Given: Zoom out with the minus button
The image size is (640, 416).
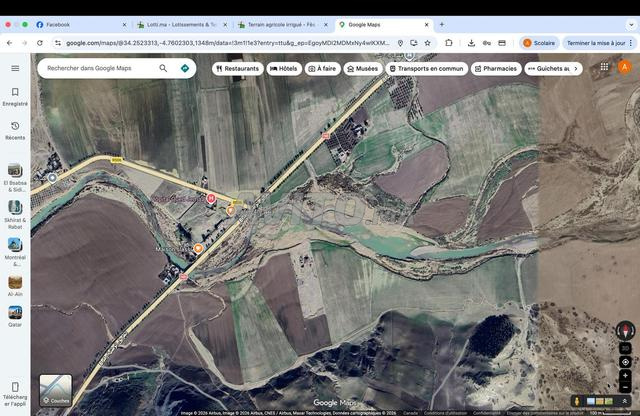Looking at the screenshot, I should (x=626, y=388).
